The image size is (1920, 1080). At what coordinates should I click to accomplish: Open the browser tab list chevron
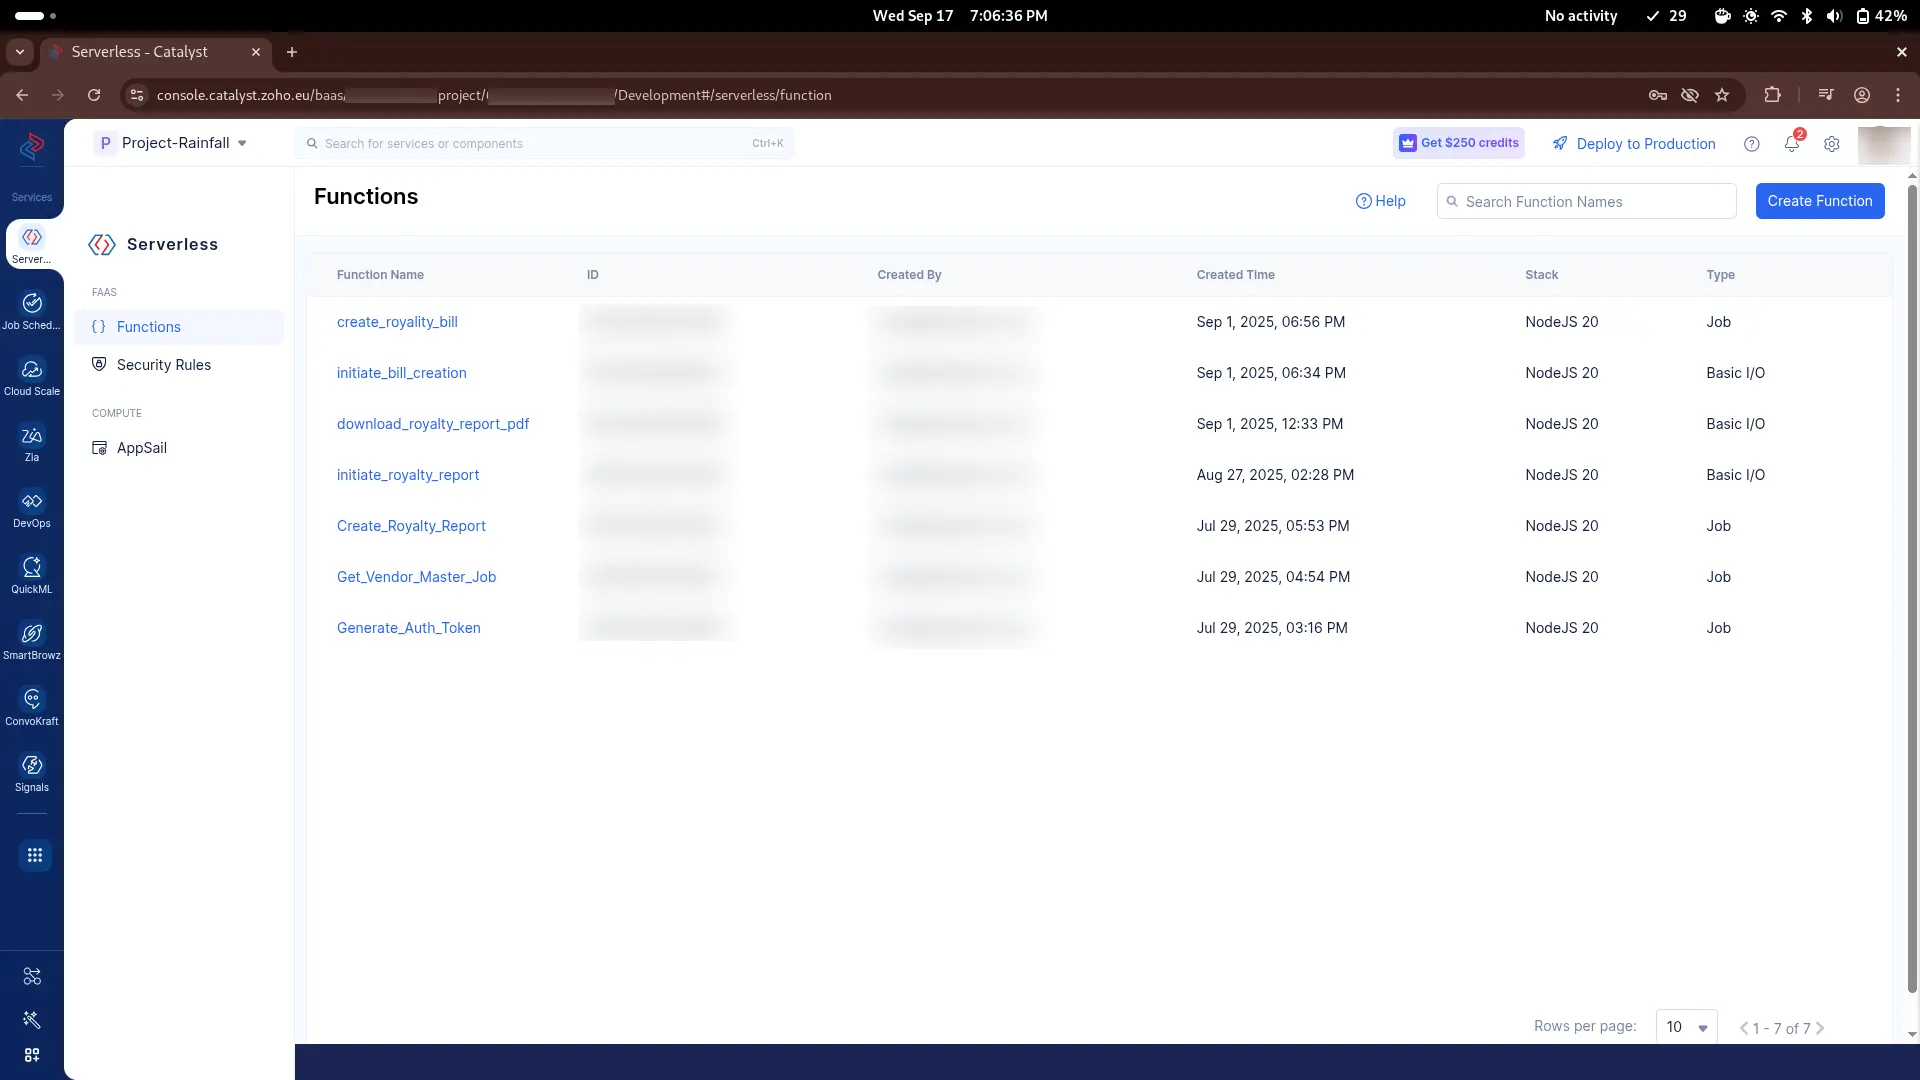pyautogui.click(x=19, y=51)
